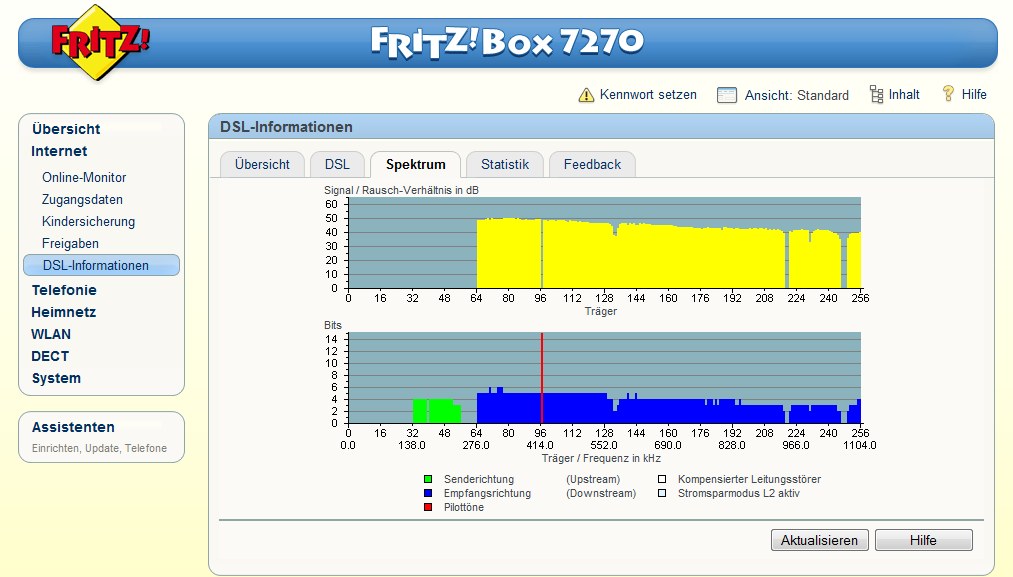Click green upstream bars in Bits chart
Viewport: 1013px width, 577px height.
tap(436, 412)
